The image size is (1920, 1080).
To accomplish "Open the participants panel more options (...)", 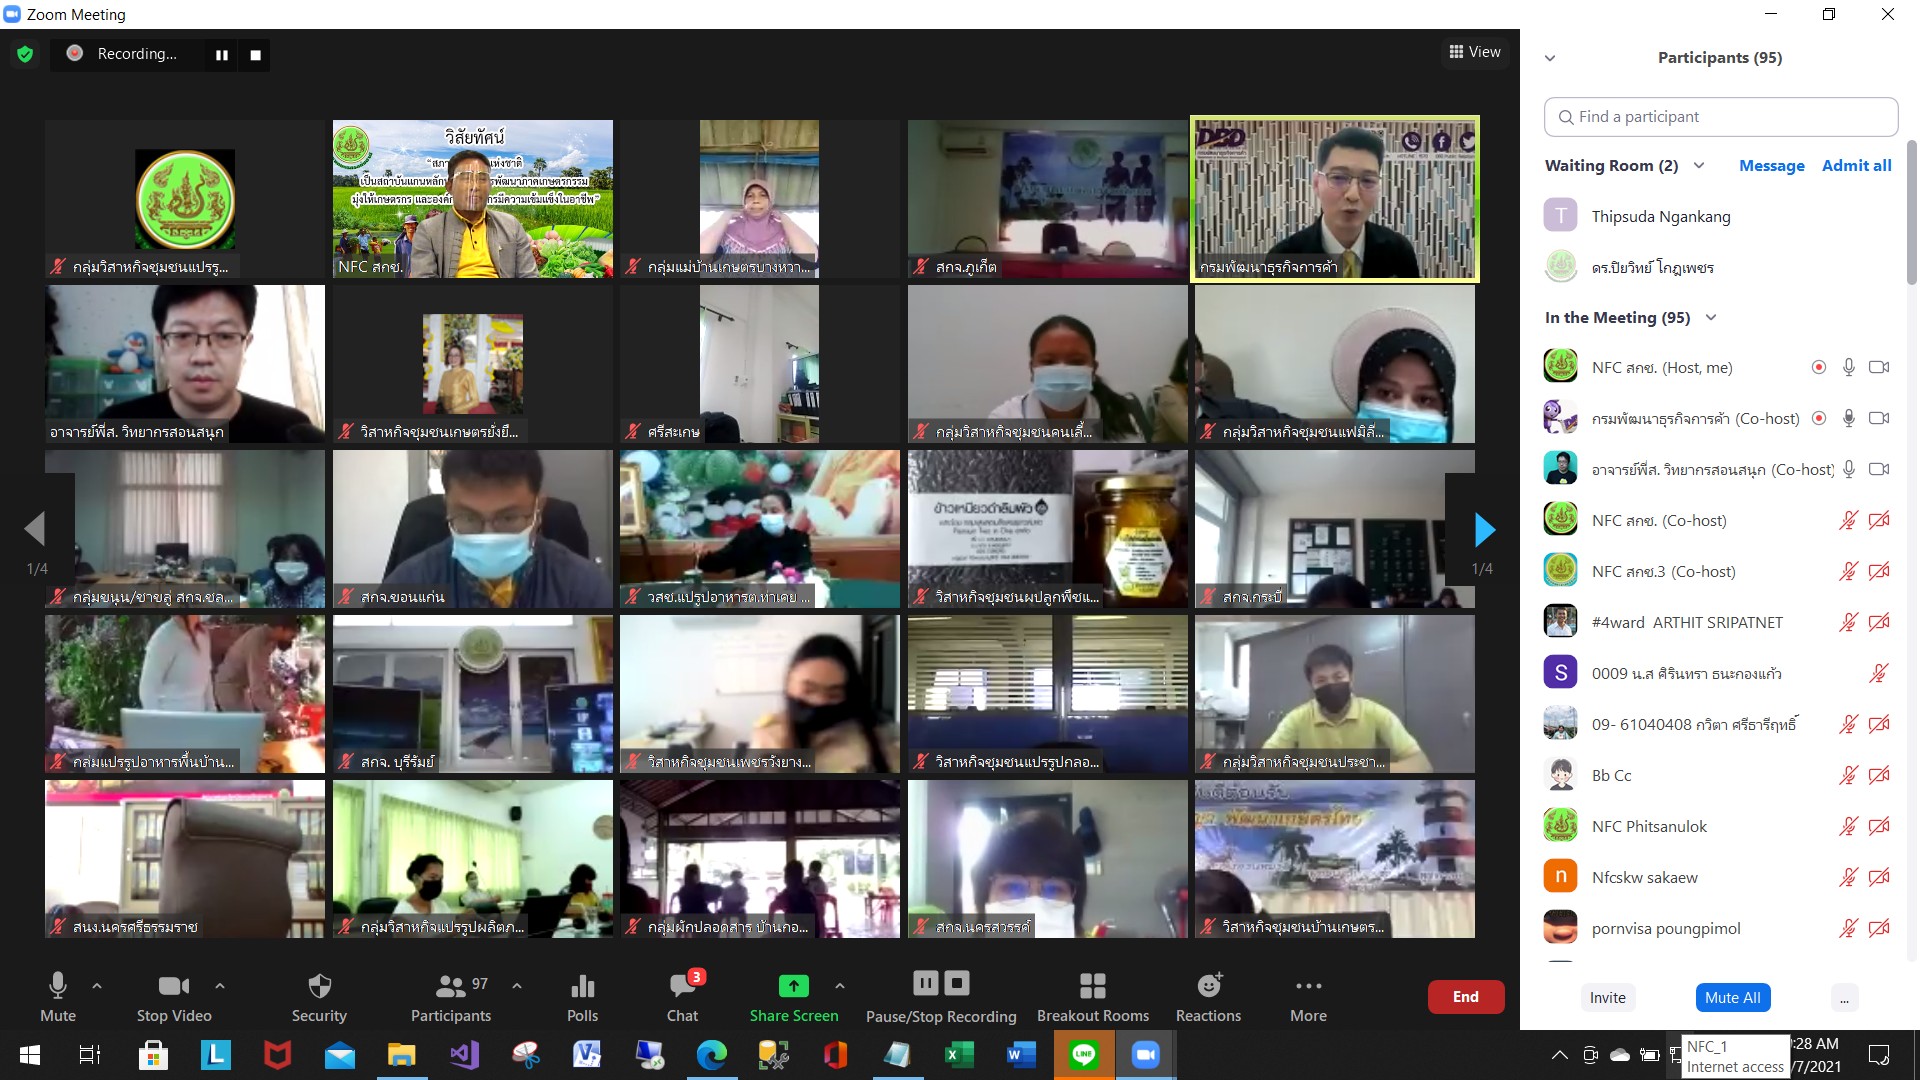I will pos(1844,998).
